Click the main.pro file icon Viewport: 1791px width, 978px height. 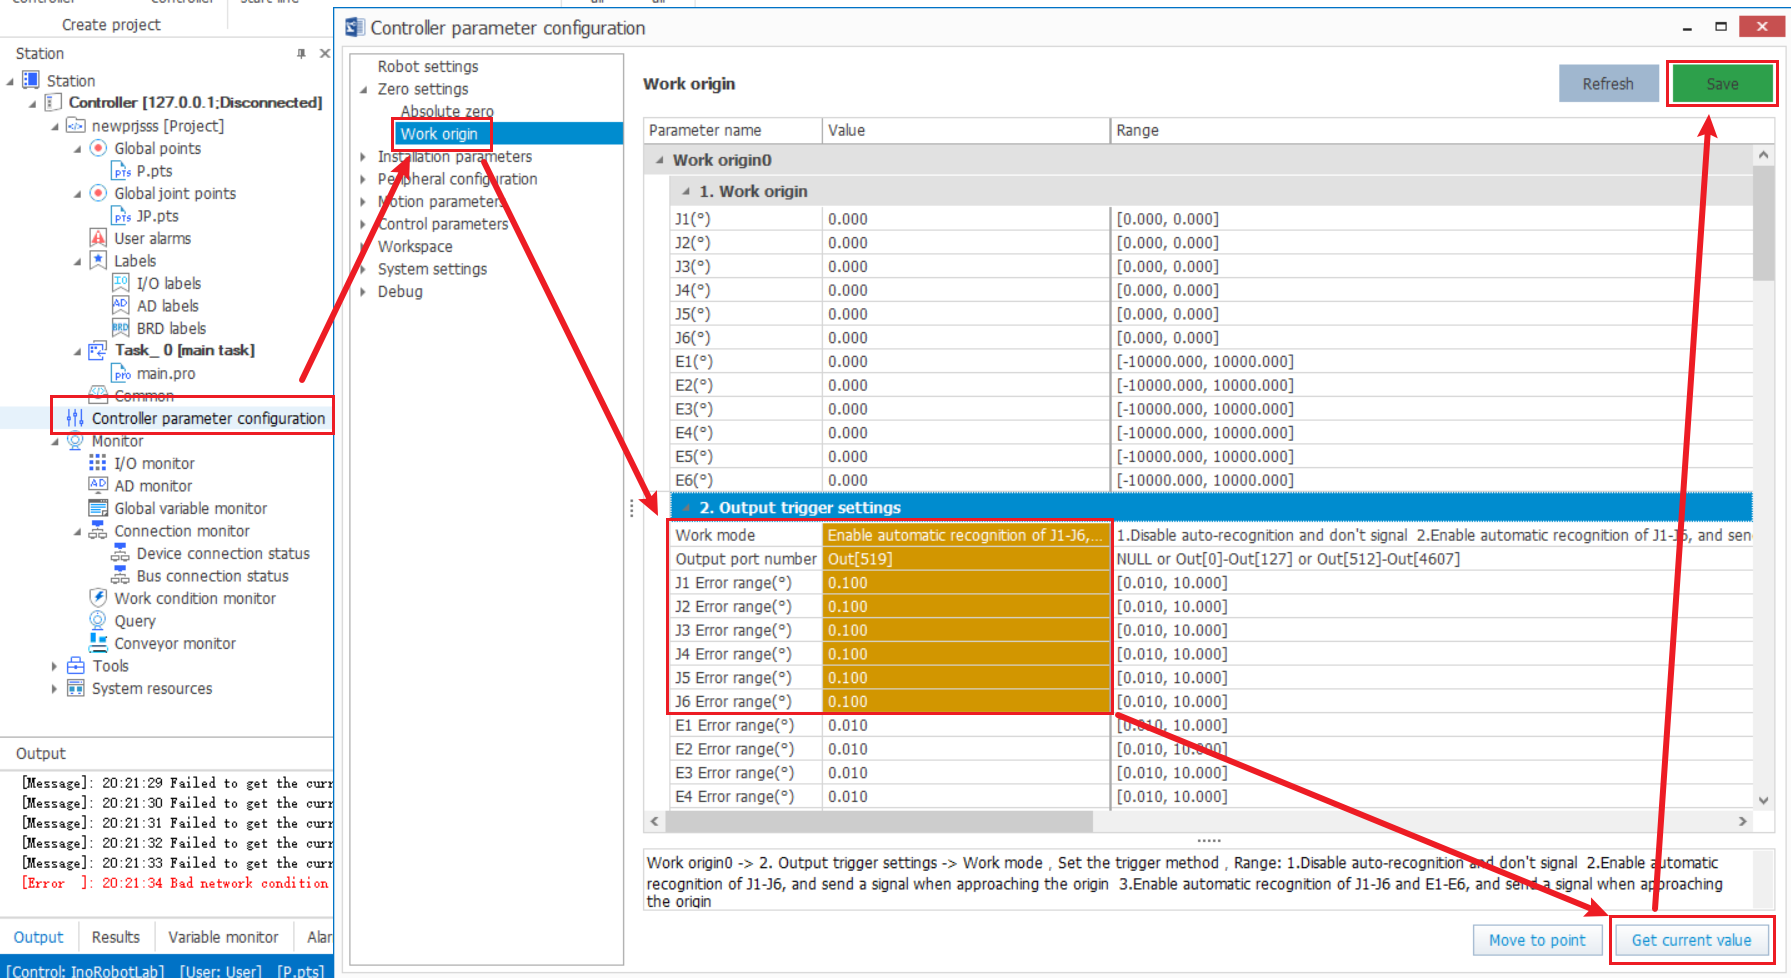121,373
